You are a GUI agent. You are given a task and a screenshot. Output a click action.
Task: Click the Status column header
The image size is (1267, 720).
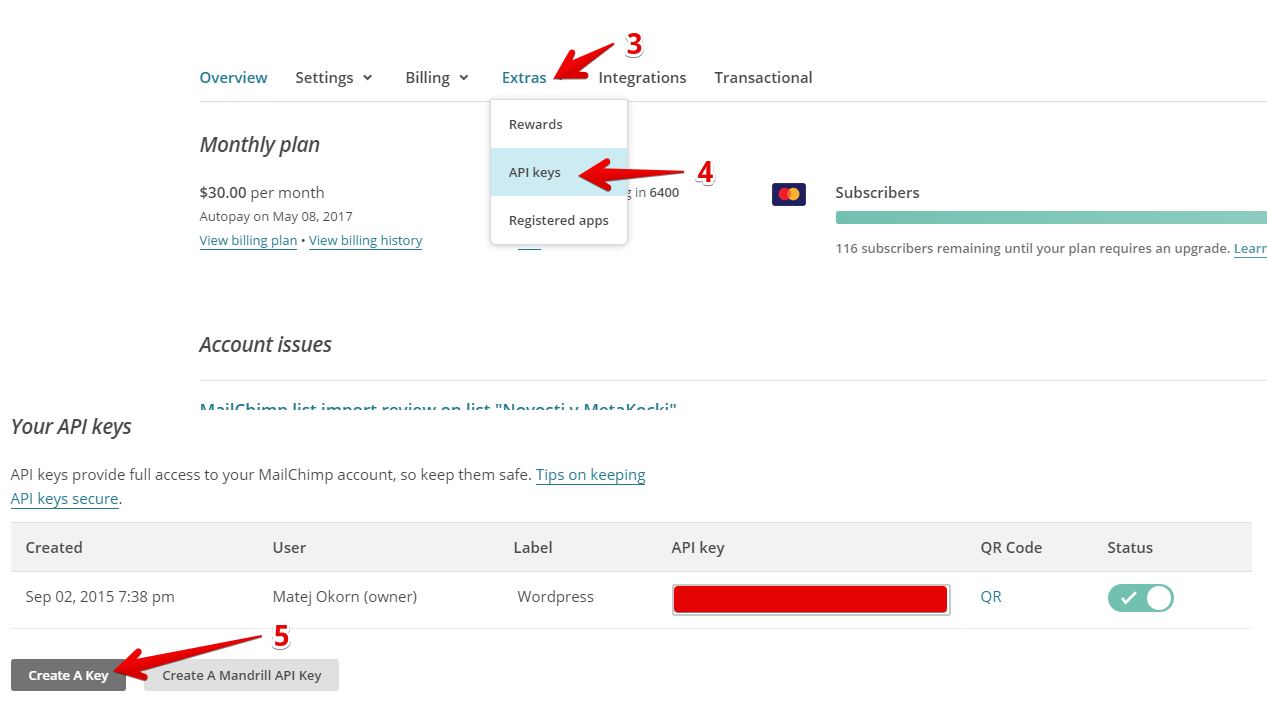pos(1130,547)
